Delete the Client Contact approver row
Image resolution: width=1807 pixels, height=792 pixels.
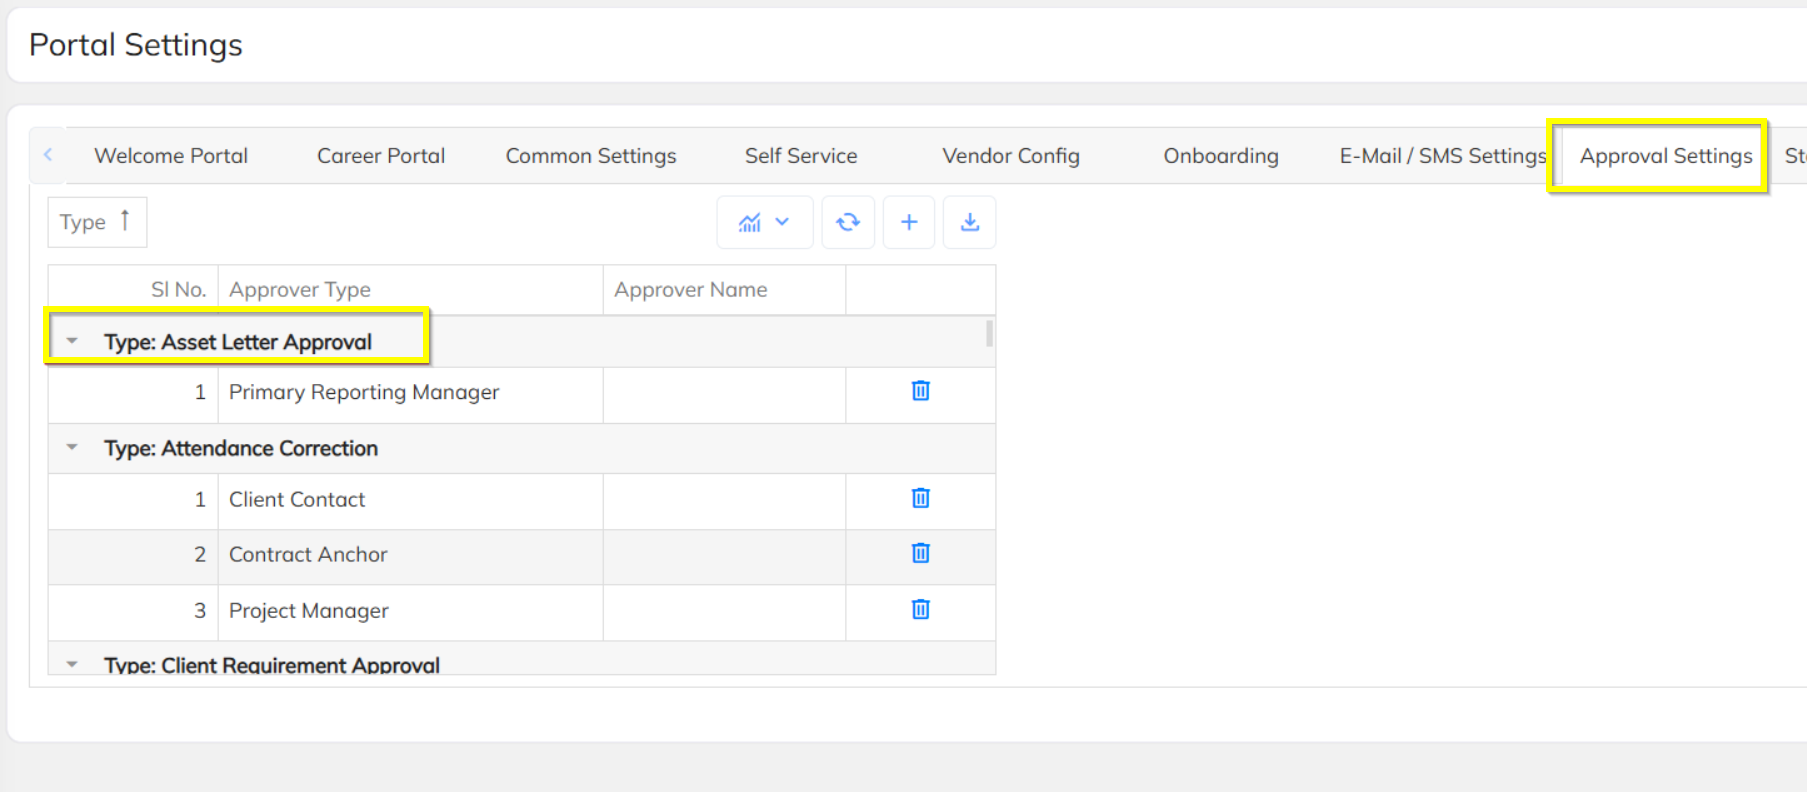(x=921, y=498)
